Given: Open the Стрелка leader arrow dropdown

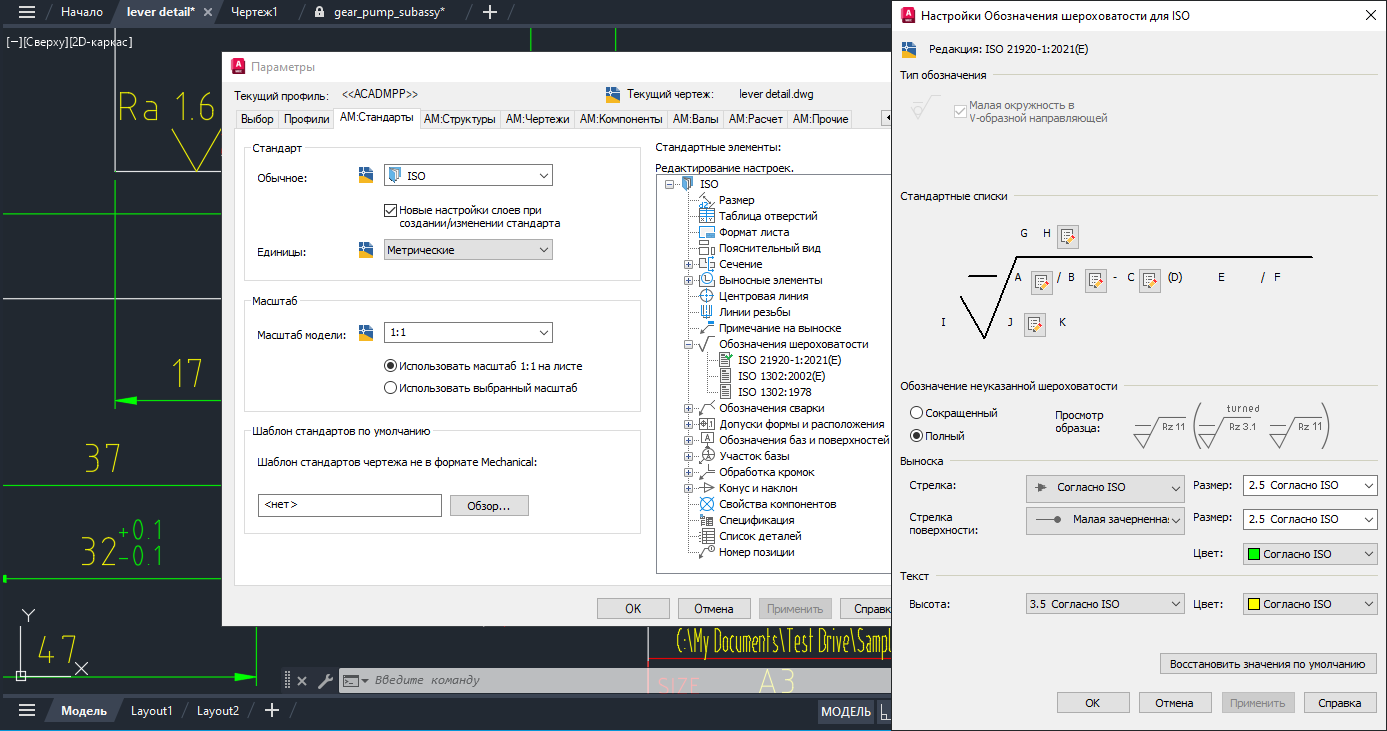Looking at the screenshot, I should [x=1105, y=487].
